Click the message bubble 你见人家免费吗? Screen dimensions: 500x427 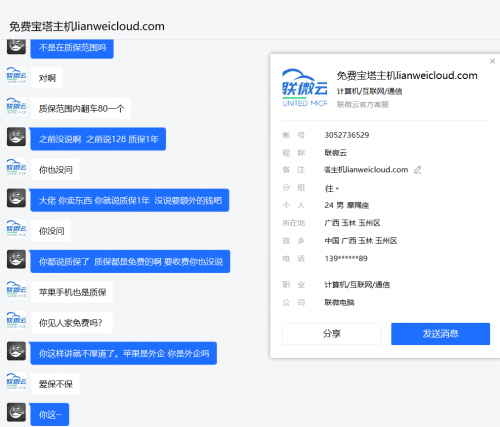tap(72, 323)
